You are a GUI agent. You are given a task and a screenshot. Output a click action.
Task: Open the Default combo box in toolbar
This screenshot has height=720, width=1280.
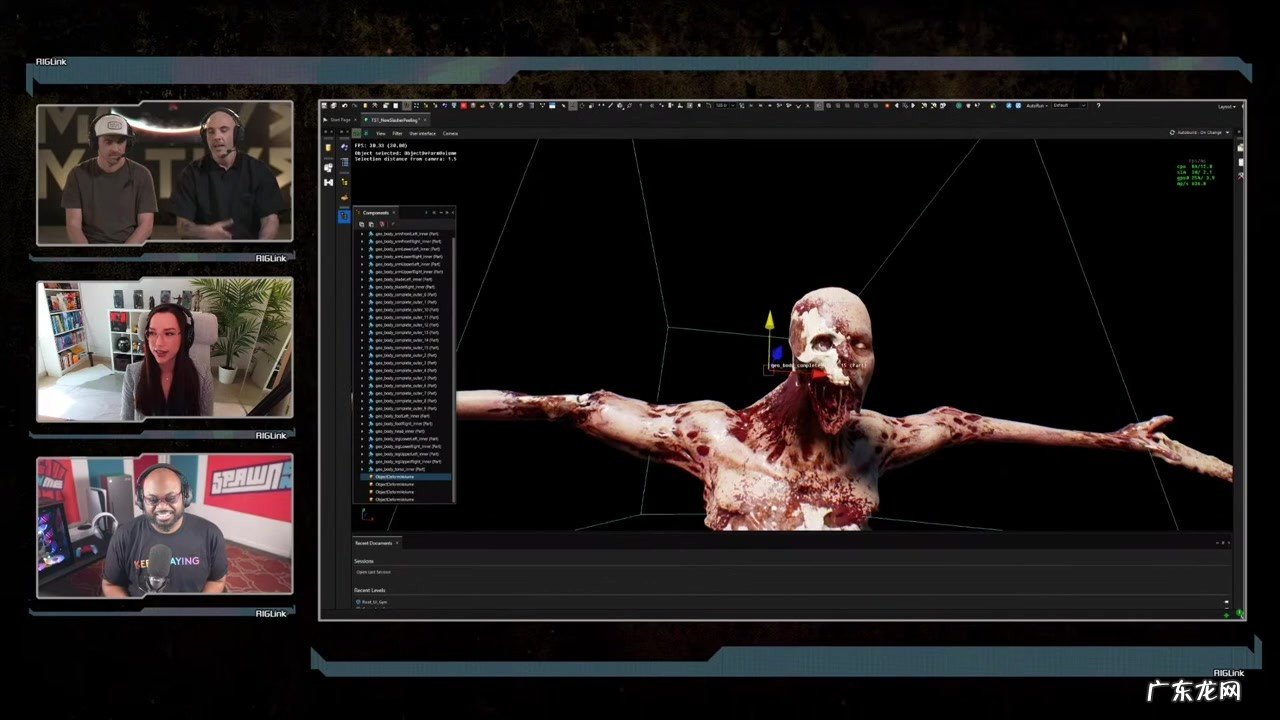(x=1068, y=105)
